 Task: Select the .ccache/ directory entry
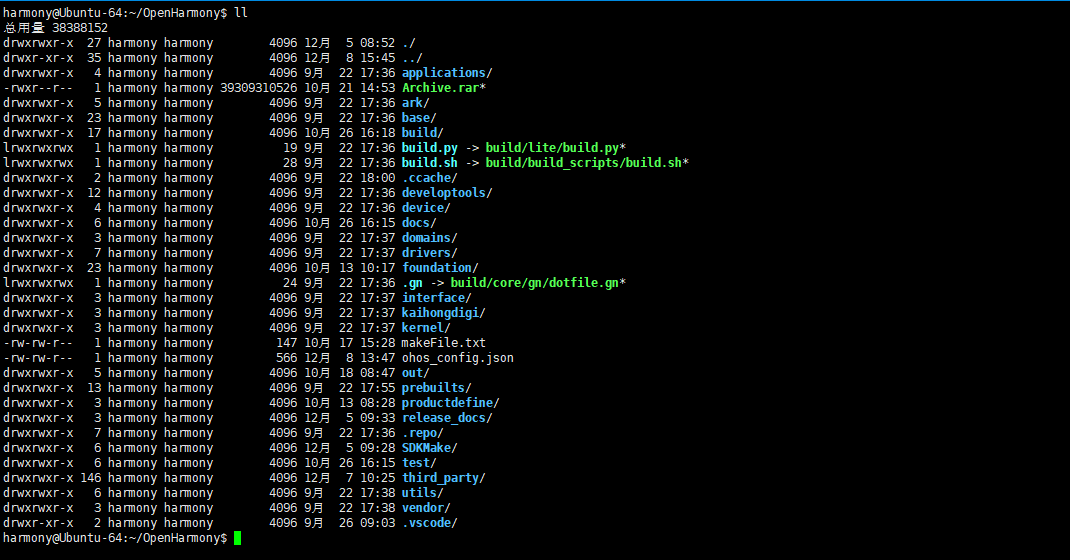pyautogui.click(x=427, y=178)
